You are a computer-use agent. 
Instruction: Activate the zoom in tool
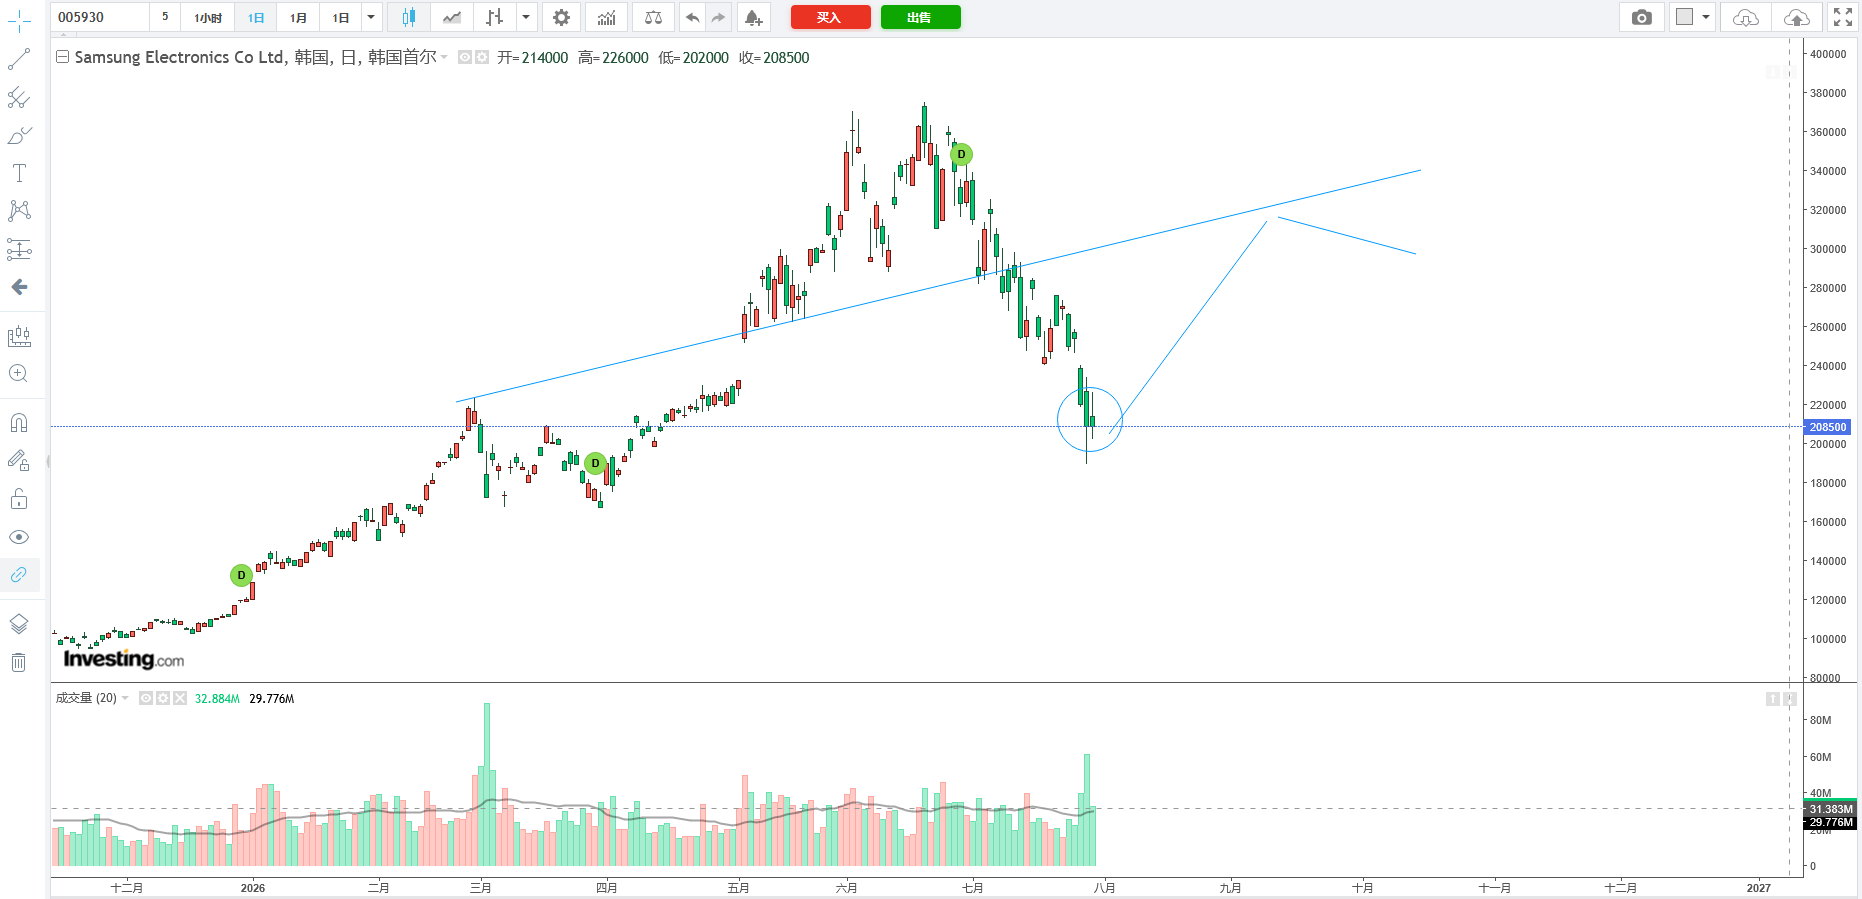coord(19,374)
